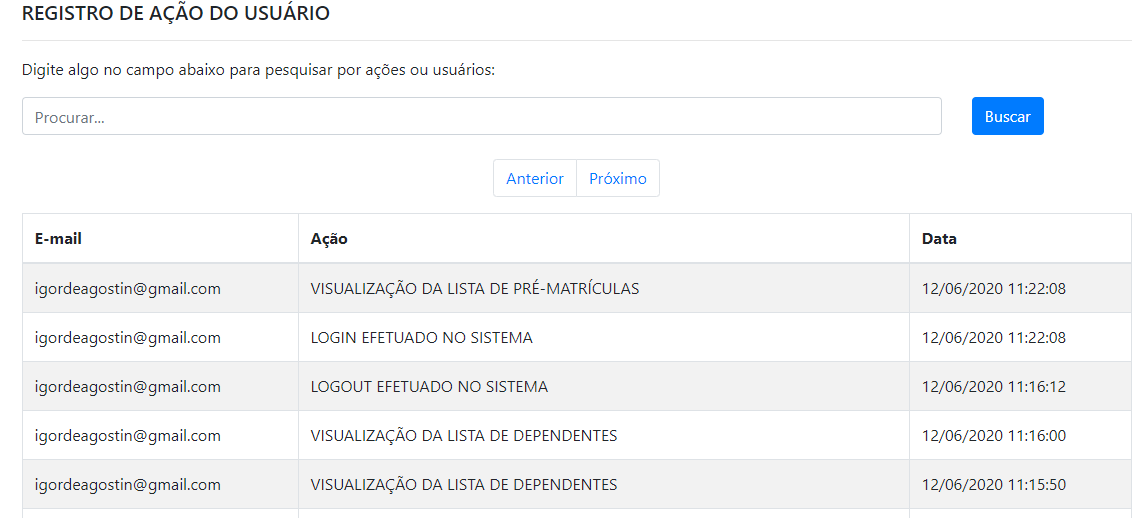Click the REGISTRO DE AÇÃO DO USUÁRIO heading
Image resolution: width=1138 pixels, height=518 pixels.
(176, 14)
